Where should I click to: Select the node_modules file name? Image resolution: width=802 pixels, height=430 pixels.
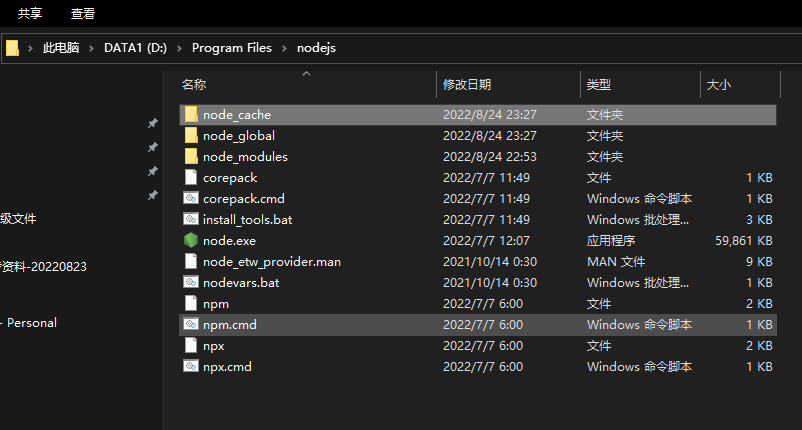246,157
